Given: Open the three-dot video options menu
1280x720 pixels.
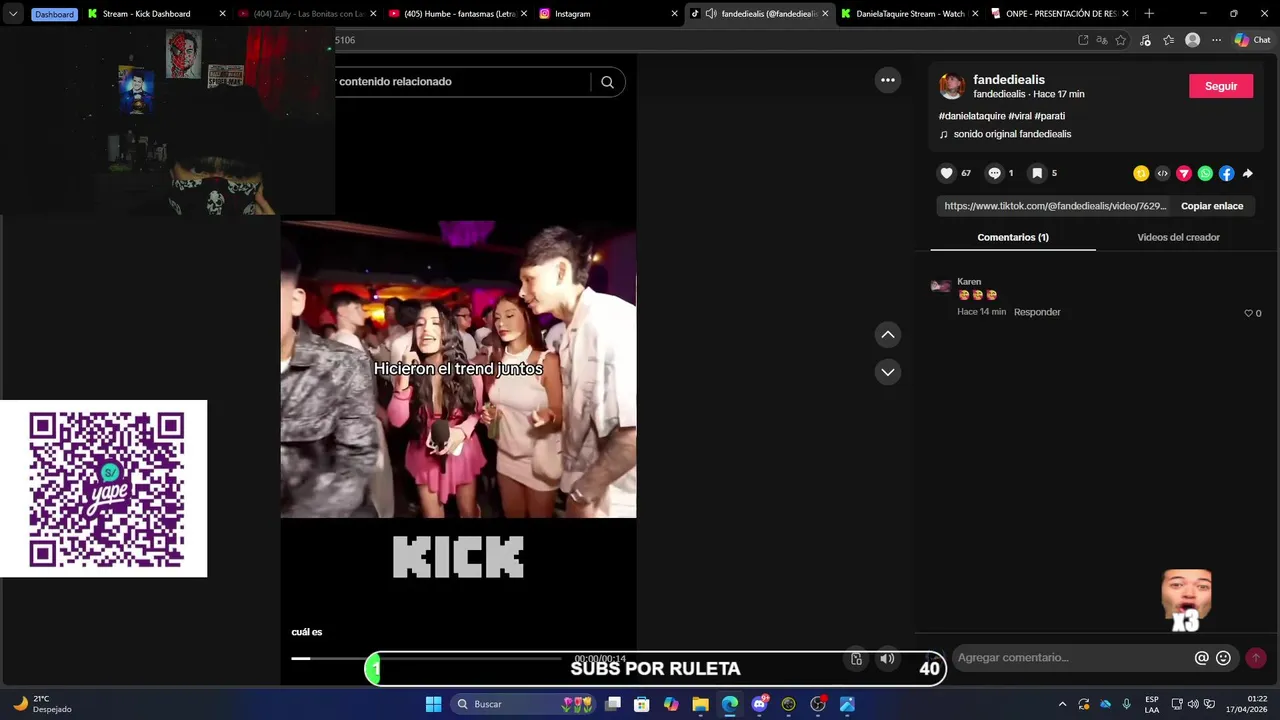Looking at the screenshot, I should [x=887, y=80].
